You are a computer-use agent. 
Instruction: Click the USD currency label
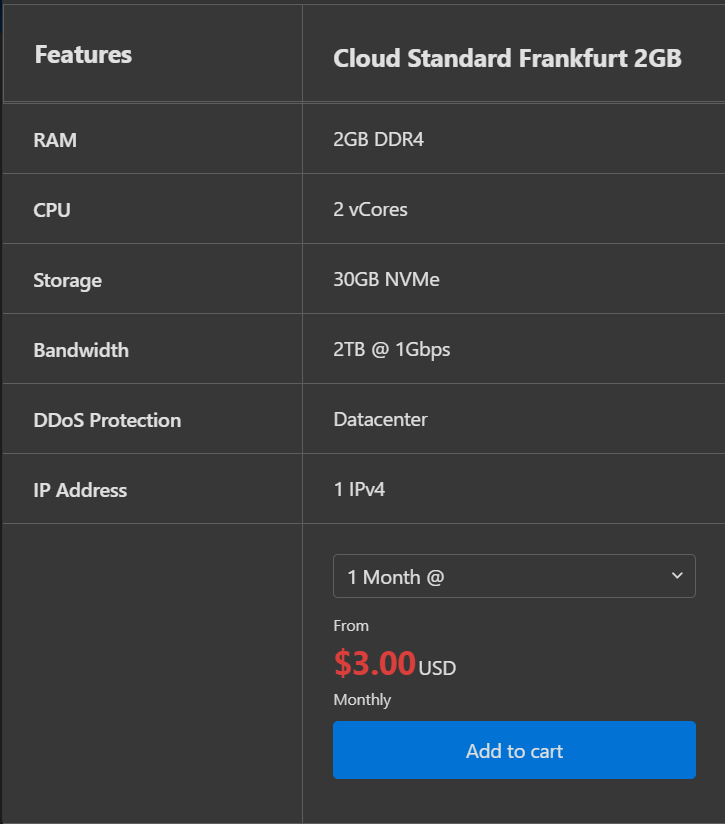pyautogui.click(x=437, y=668)
